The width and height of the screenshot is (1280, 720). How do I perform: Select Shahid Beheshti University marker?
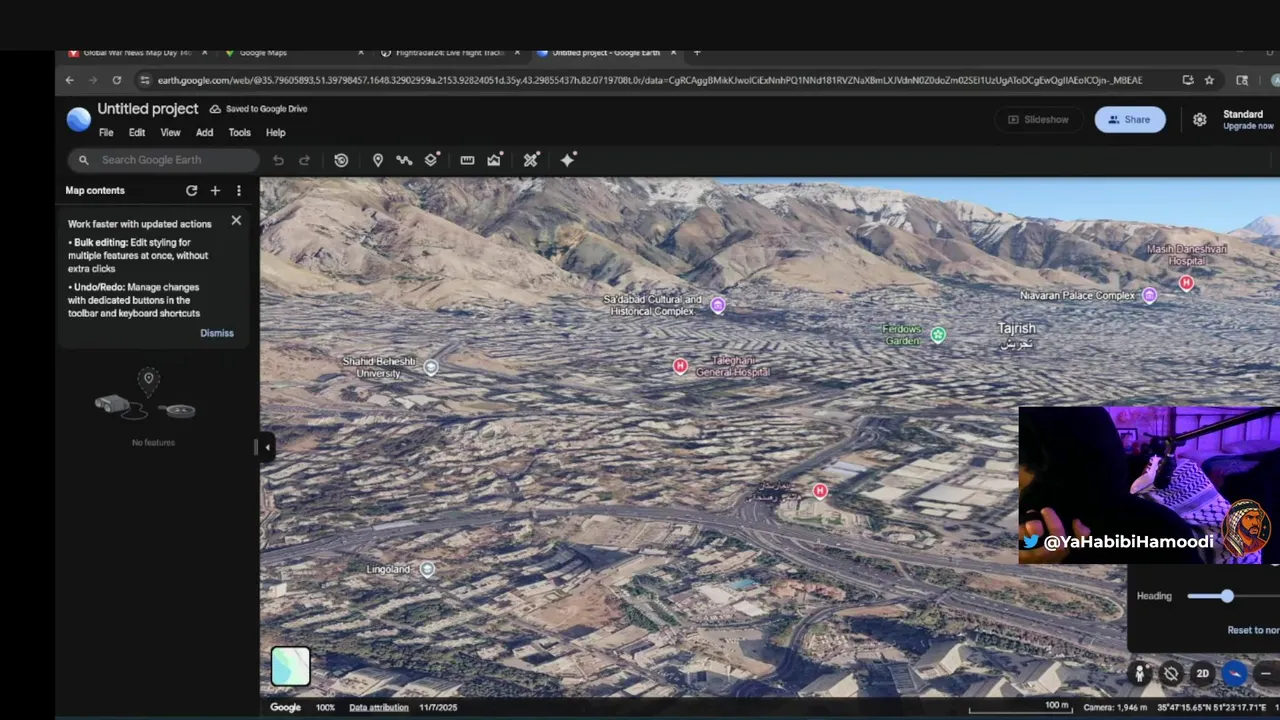tap(431, 367)
